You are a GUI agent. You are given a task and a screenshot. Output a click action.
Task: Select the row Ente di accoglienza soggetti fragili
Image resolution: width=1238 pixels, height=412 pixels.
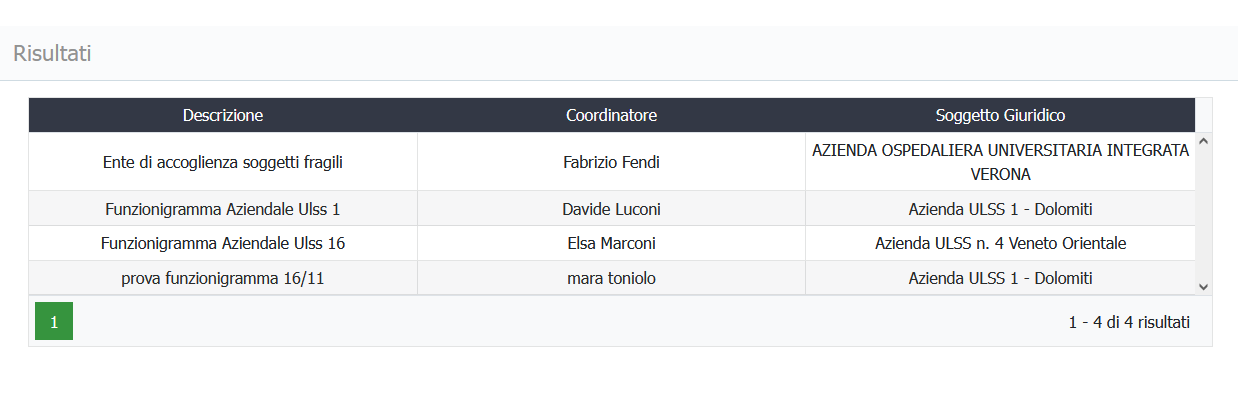(612, 162)
